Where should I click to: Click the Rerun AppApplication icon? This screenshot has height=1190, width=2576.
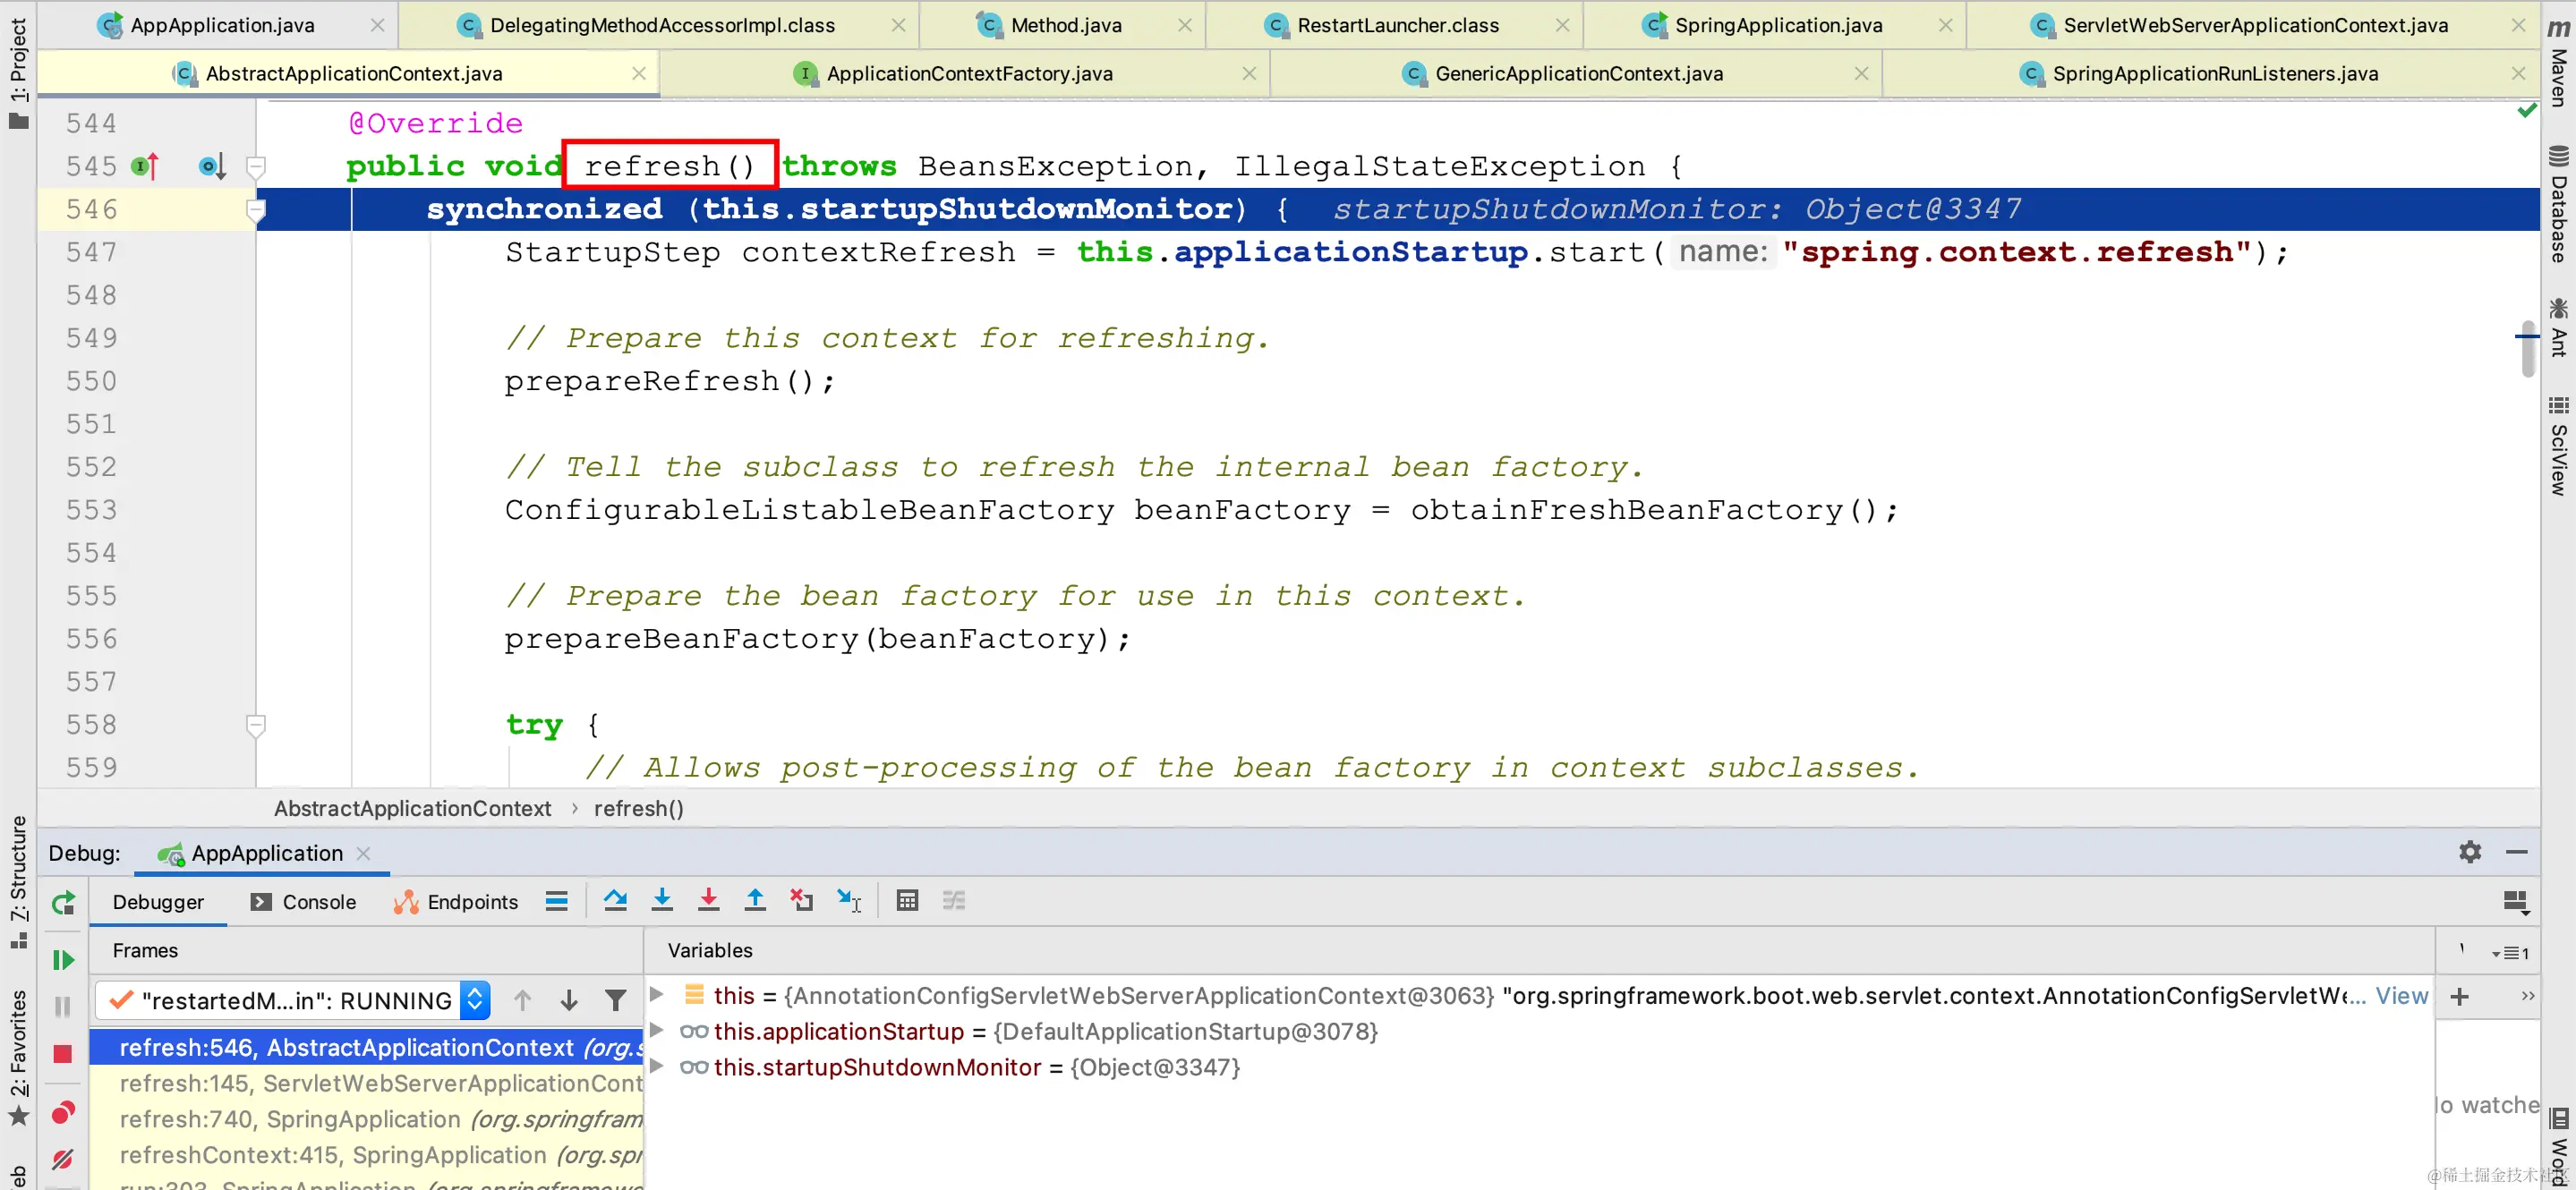(x=63, y=903)
